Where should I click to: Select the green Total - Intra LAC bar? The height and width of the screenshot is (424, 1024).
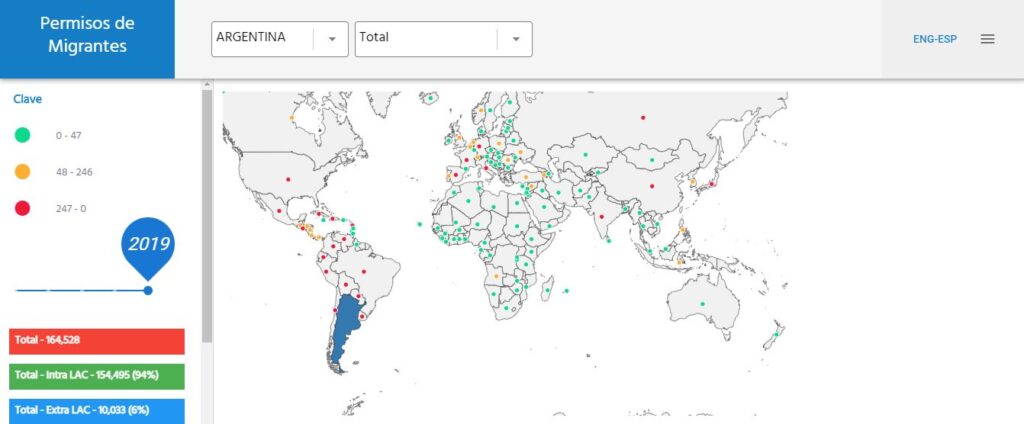pos(97,376)
